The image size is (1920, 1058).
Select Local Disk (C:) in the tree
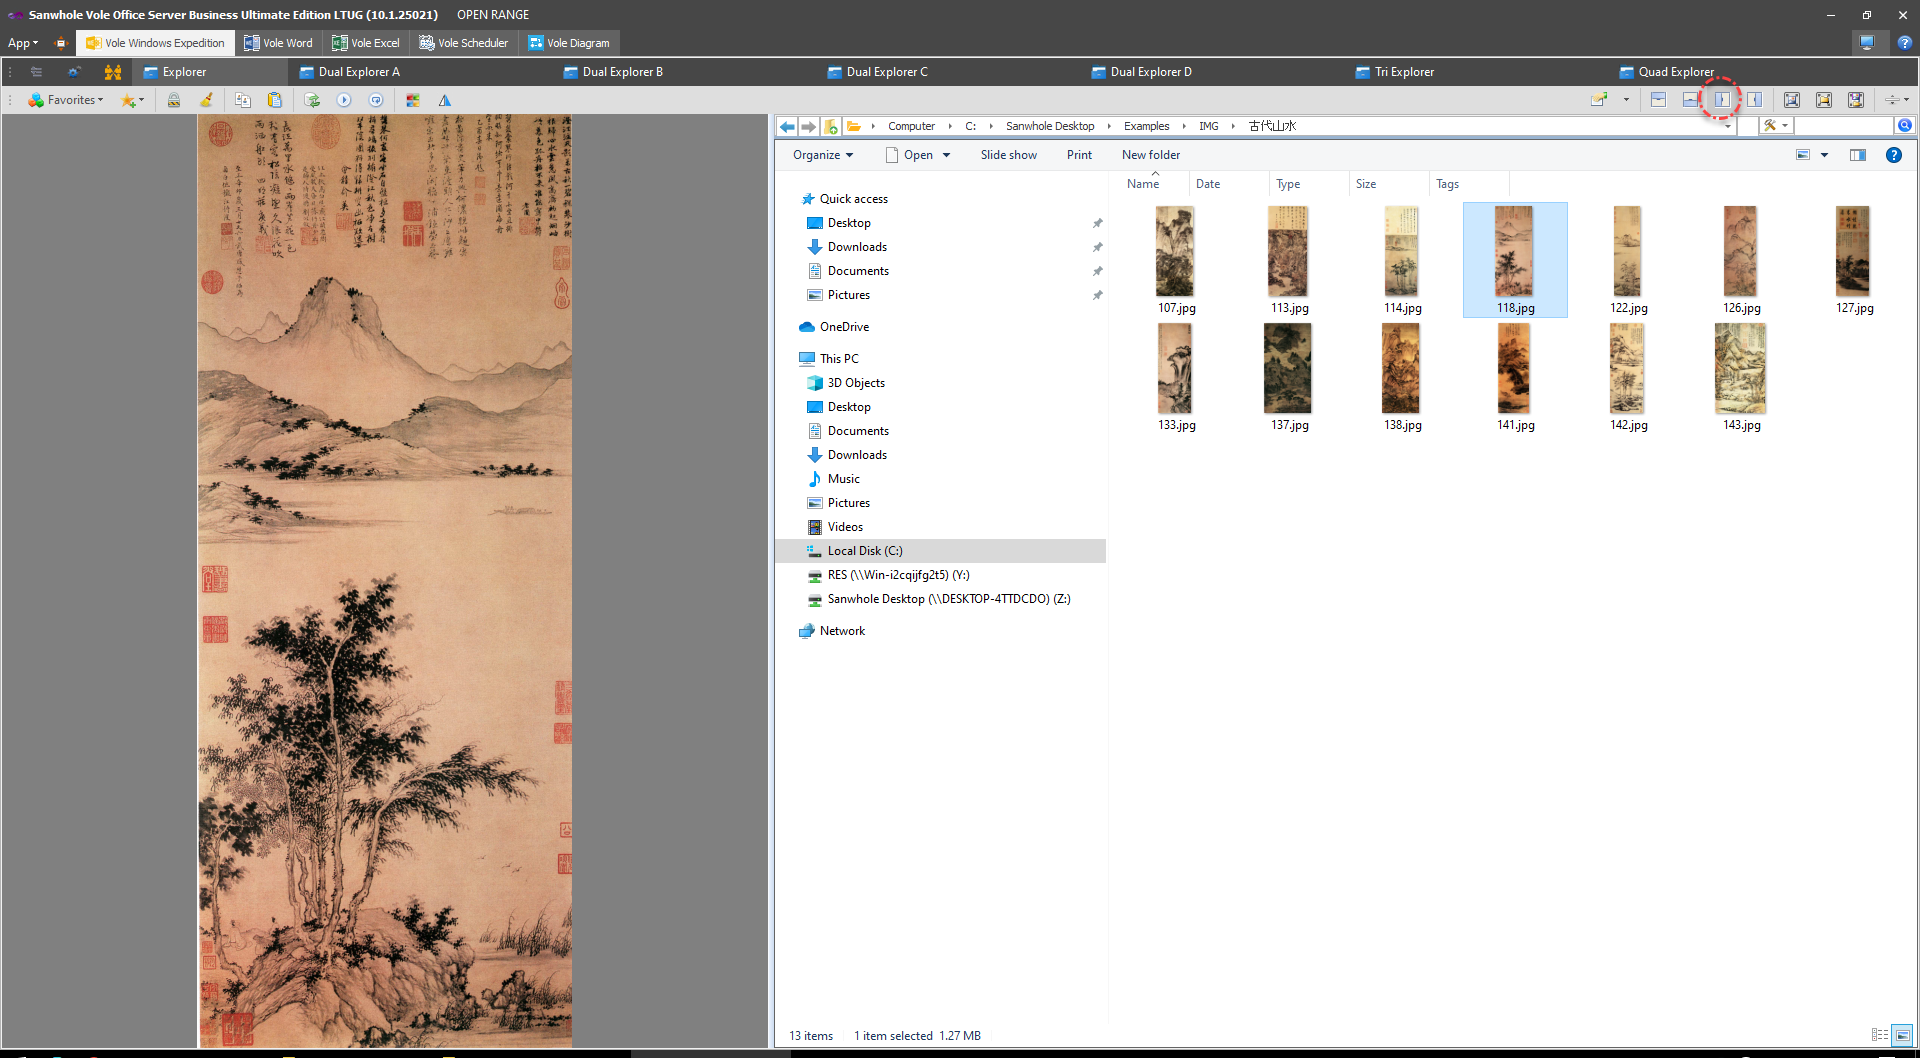[940, 551]
